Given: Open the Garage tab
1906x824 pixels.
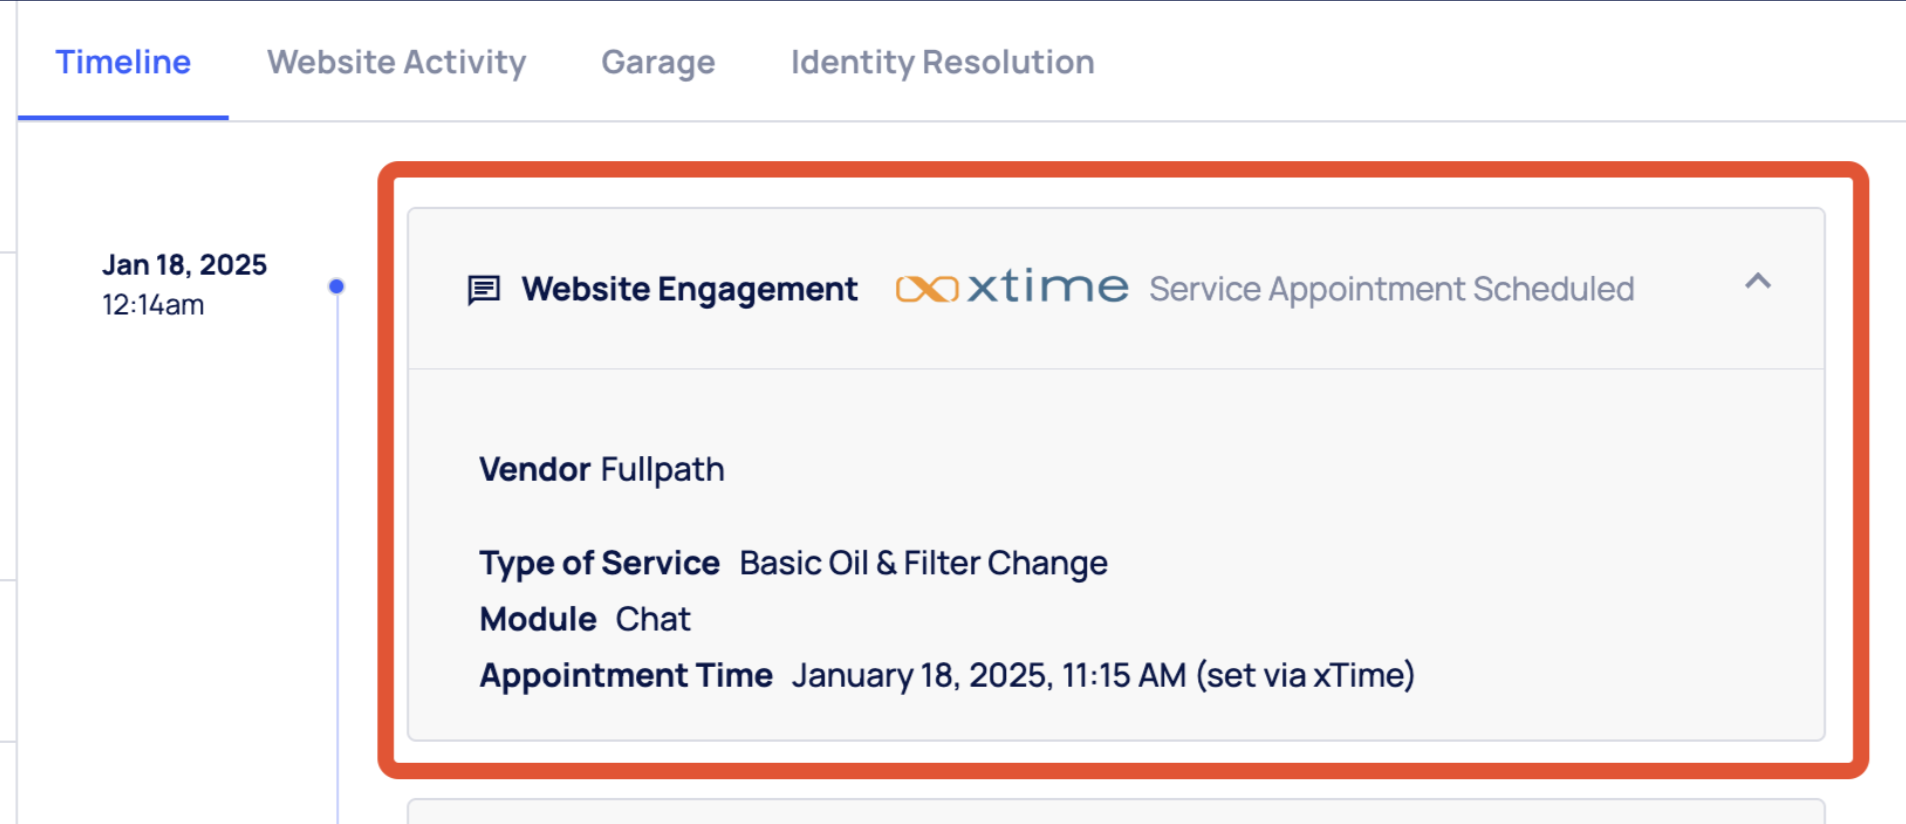Looking at the screenshot, I should coord(657,62).
